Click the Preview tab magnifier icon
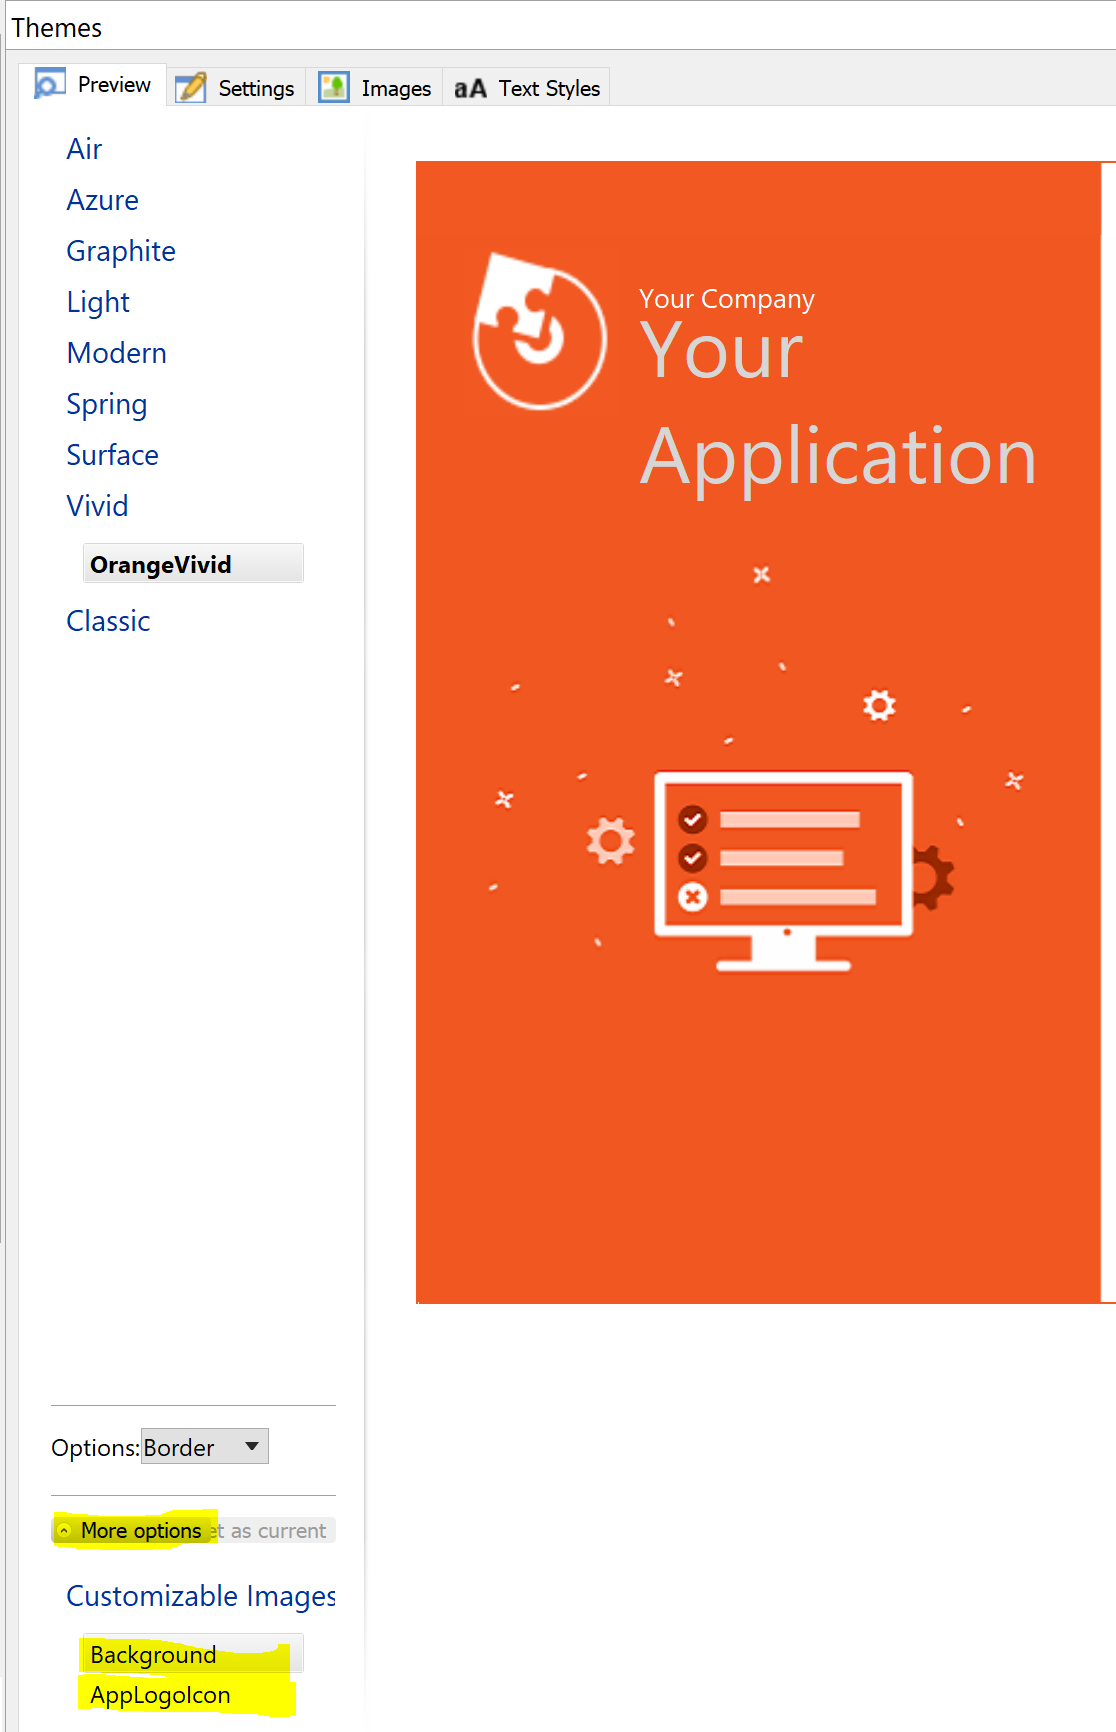The height and width of the screenshot is (1732, 1116). 49,84
